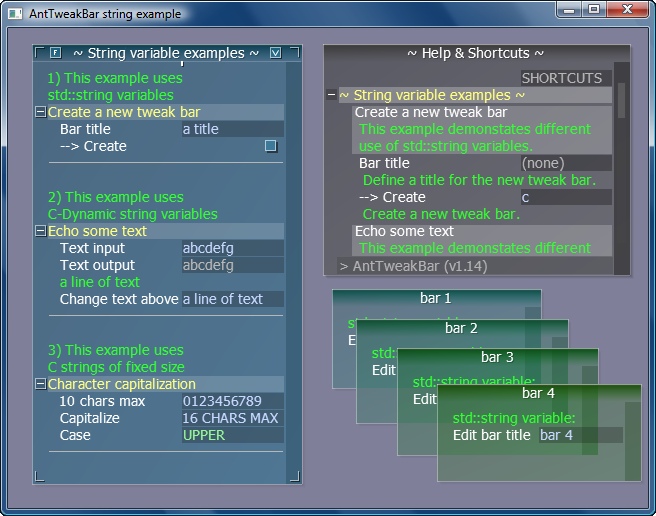Click the bar 3 title

497,357
